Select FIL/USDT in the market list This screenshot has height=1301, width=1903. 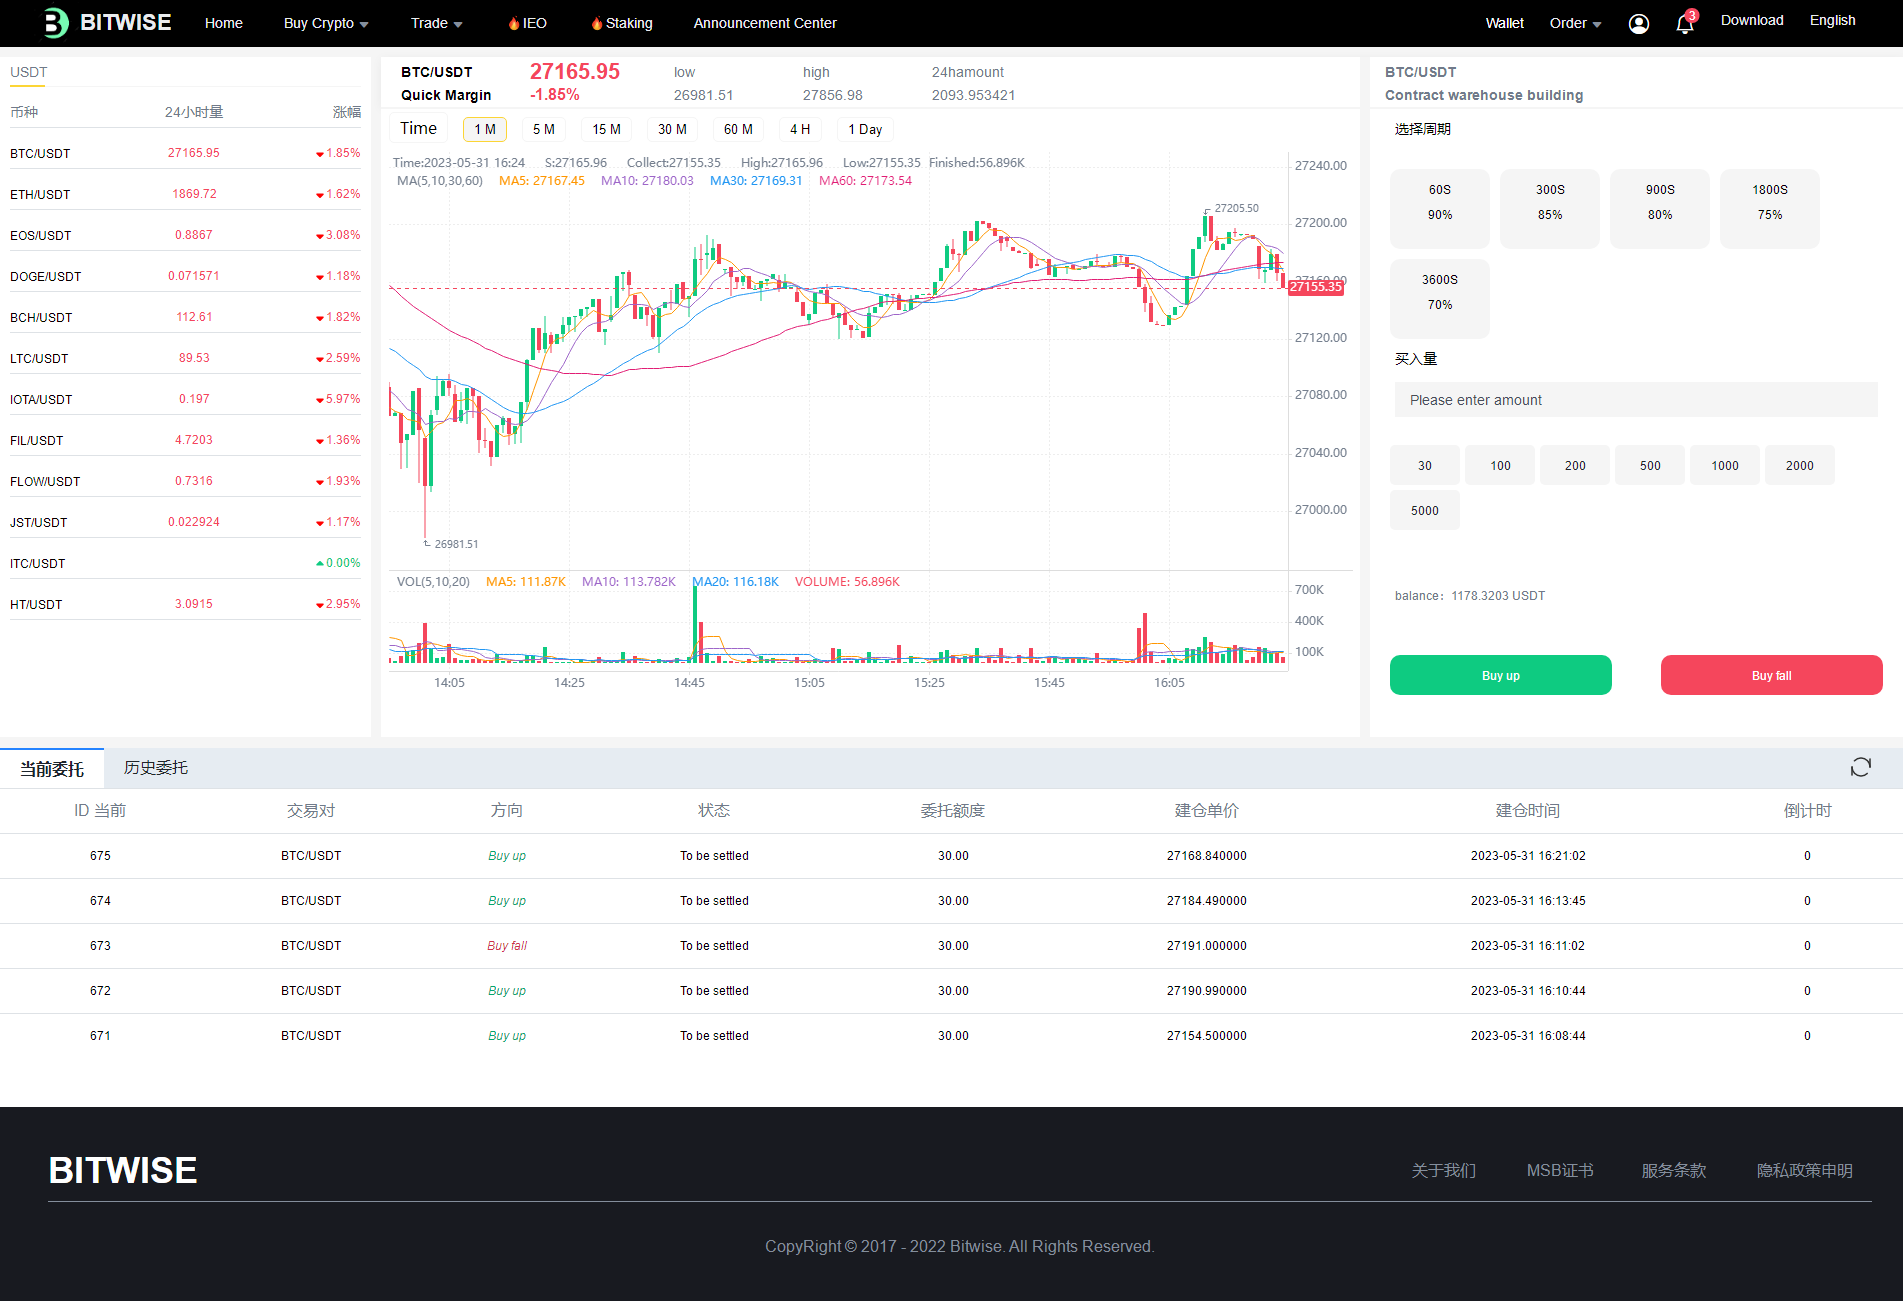click(x=185, y=440)
